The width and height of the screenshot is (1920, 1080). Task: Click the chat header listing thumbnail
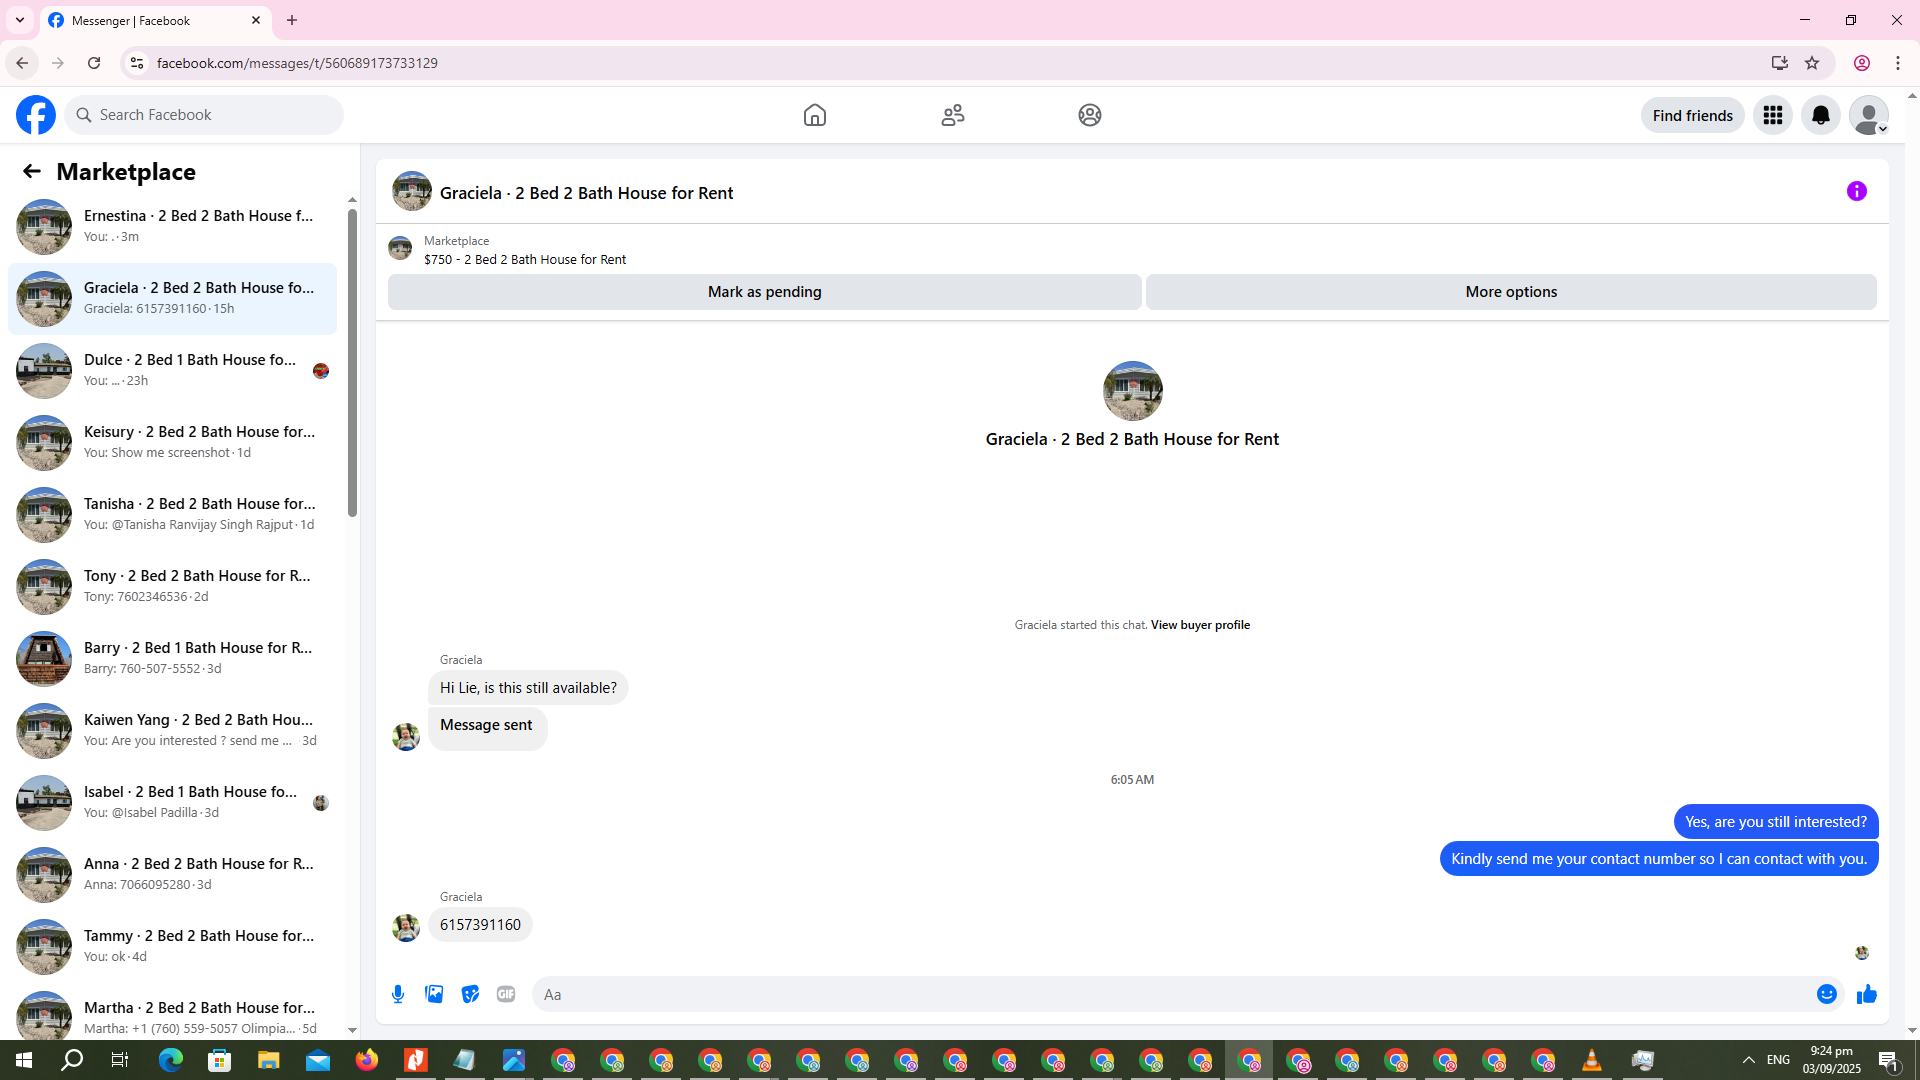pos(412,191)
